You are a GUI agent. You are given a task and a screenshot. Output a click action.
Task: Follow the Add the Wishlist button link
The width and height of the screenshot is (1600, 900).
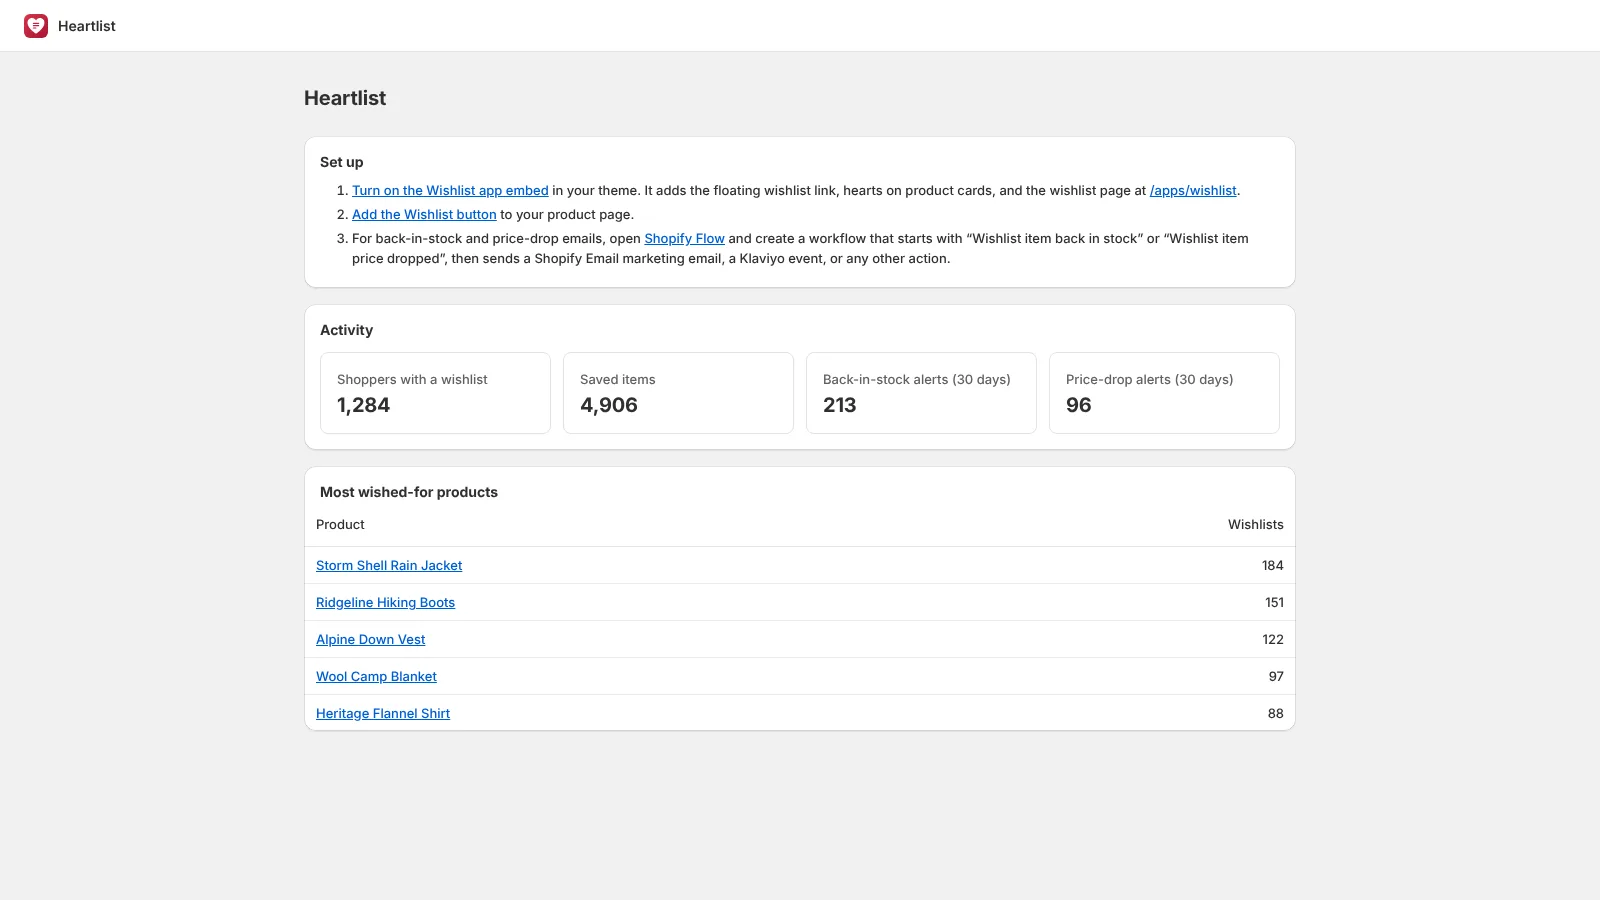(x=424, y=215)
